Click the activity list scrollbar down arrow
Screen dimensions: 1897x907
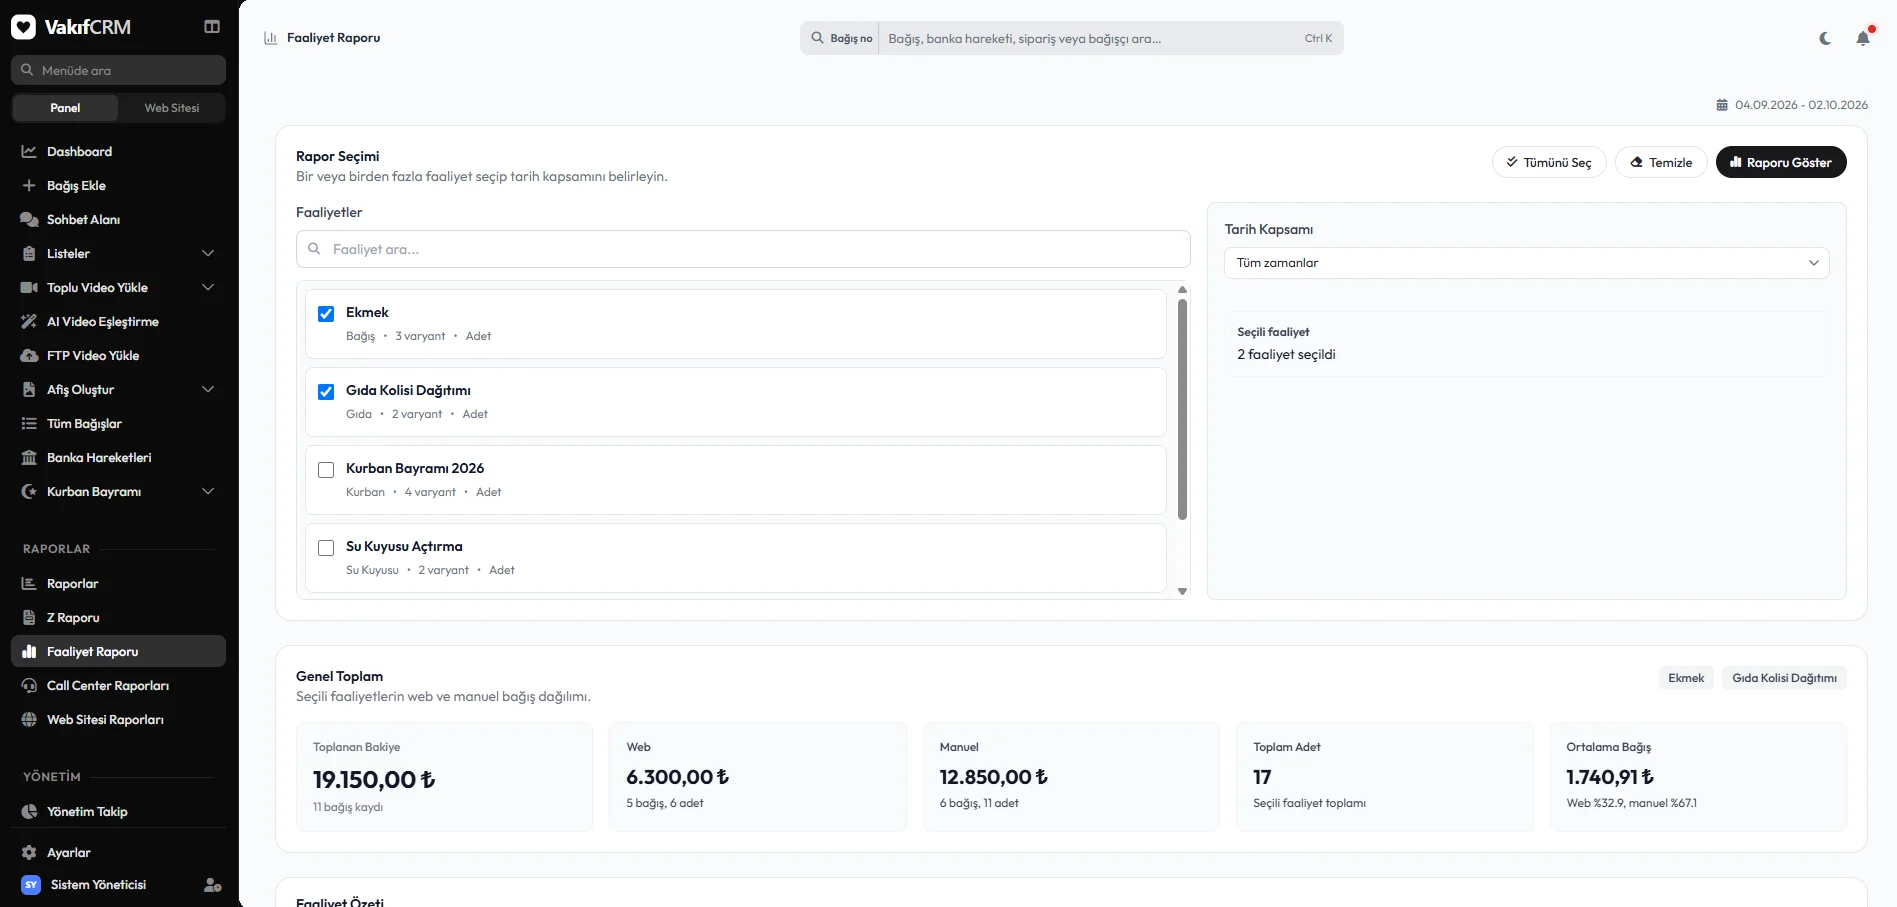[x=1182, y=592]
